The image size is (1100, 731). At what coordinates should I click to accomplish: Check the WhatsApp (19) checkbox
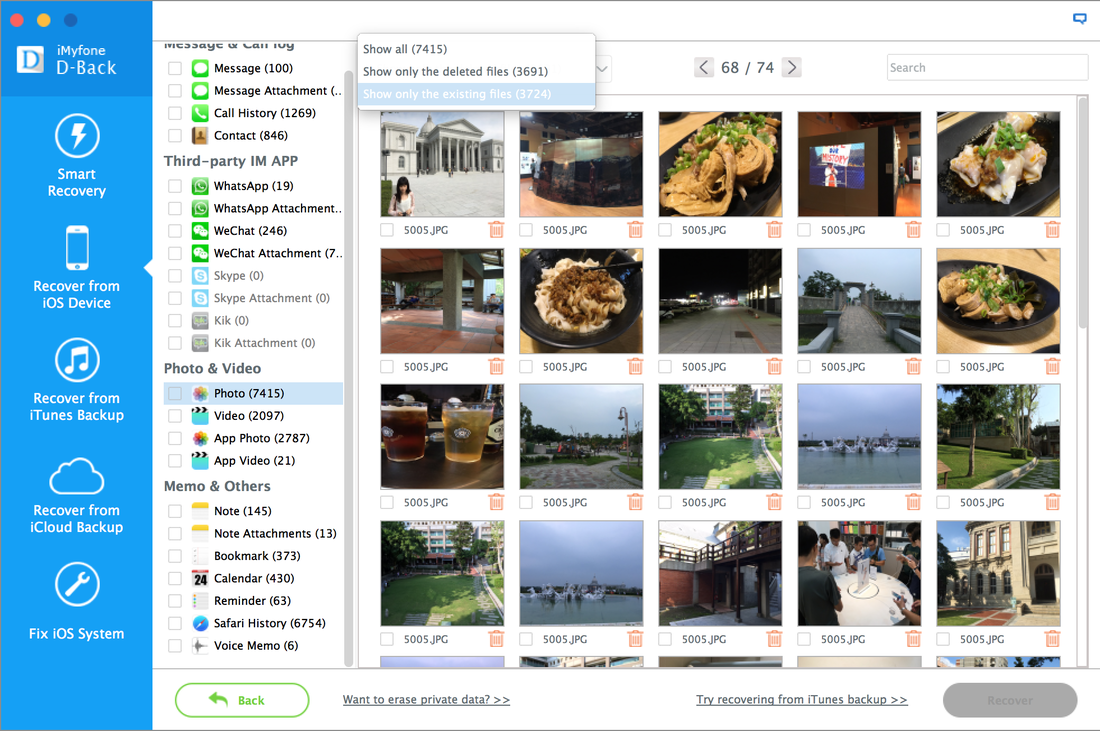click(175, 186)
